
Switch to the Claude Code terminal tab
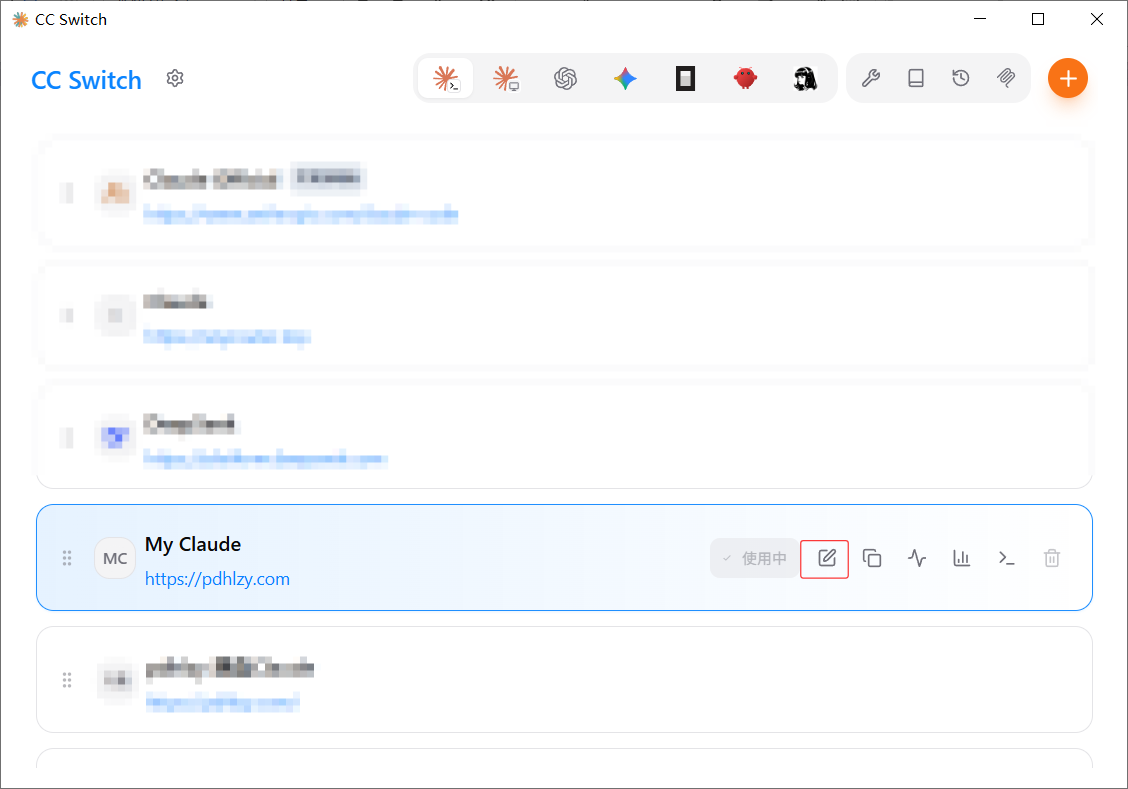tap(446, 78)
